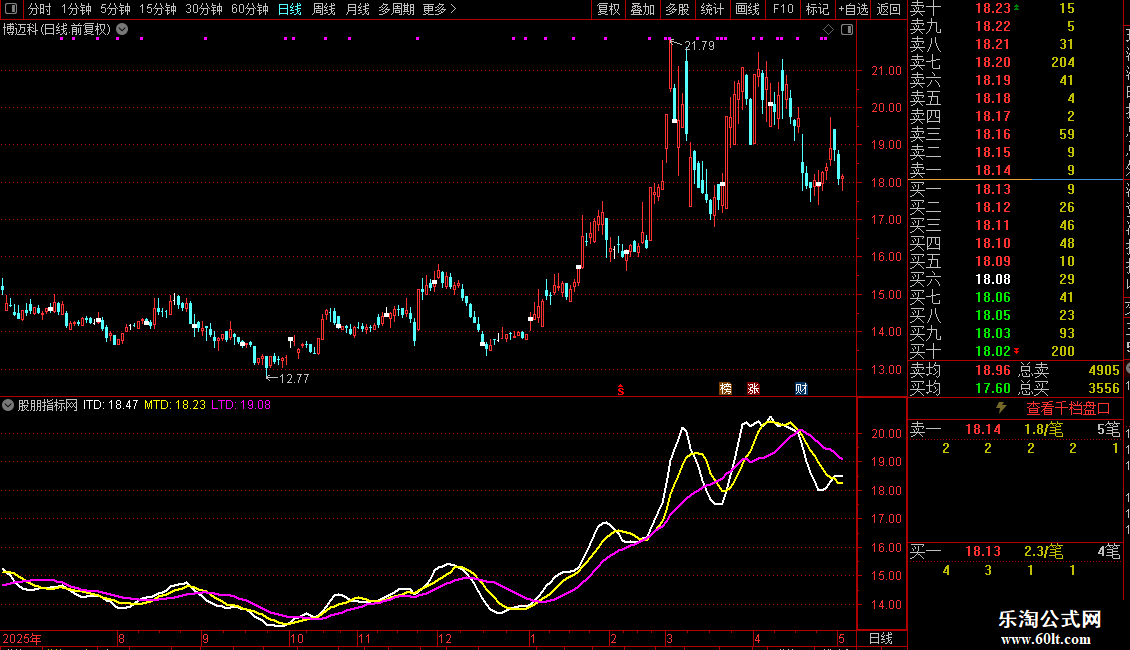Select the 卖一 price 18.14 row
The image size is (1130, 650).
tap(1015, 170)
